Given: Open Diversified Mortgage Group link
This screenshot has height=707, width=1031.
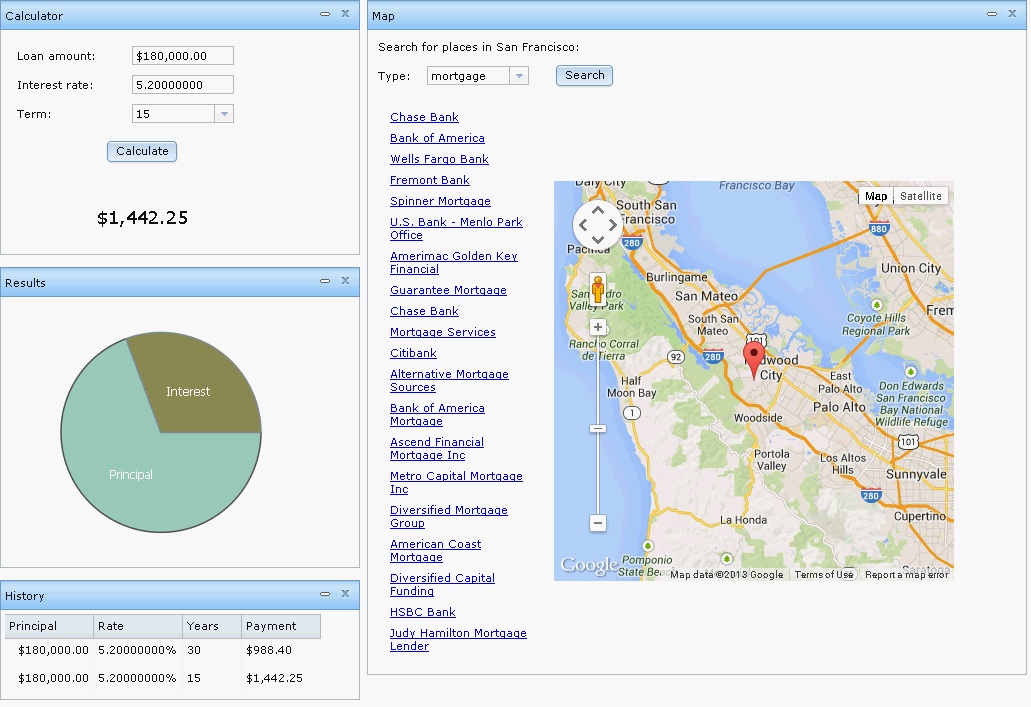Looking at the screenshot, I should pyautogui.click(x=448, y=517).
